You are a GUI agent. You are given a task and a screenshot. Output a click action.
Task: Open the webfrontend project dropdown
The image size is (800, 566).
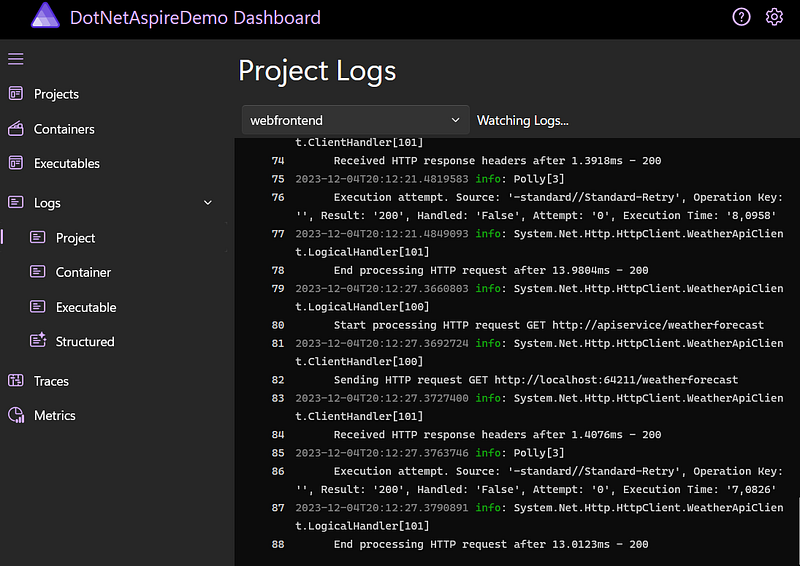pos(356,120)
